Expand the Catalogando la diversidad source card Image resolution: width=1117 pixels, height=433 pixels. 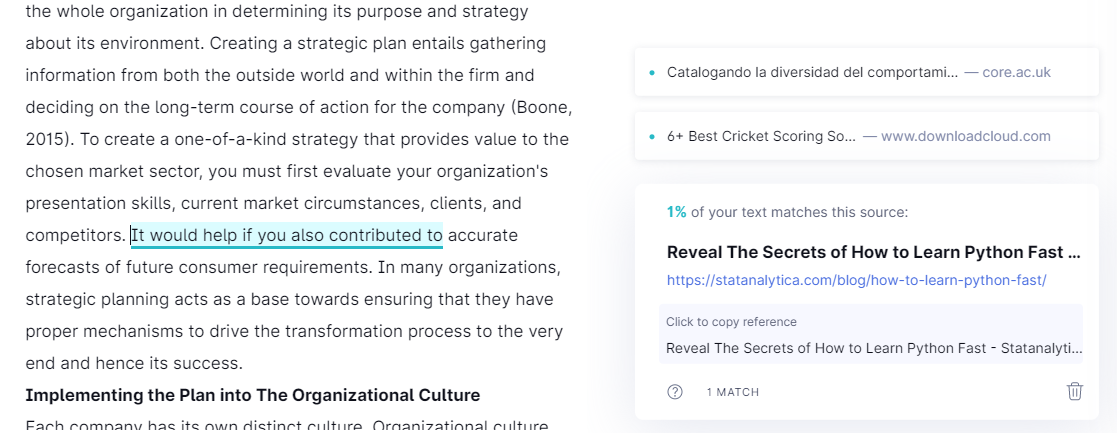click(866, 72)
